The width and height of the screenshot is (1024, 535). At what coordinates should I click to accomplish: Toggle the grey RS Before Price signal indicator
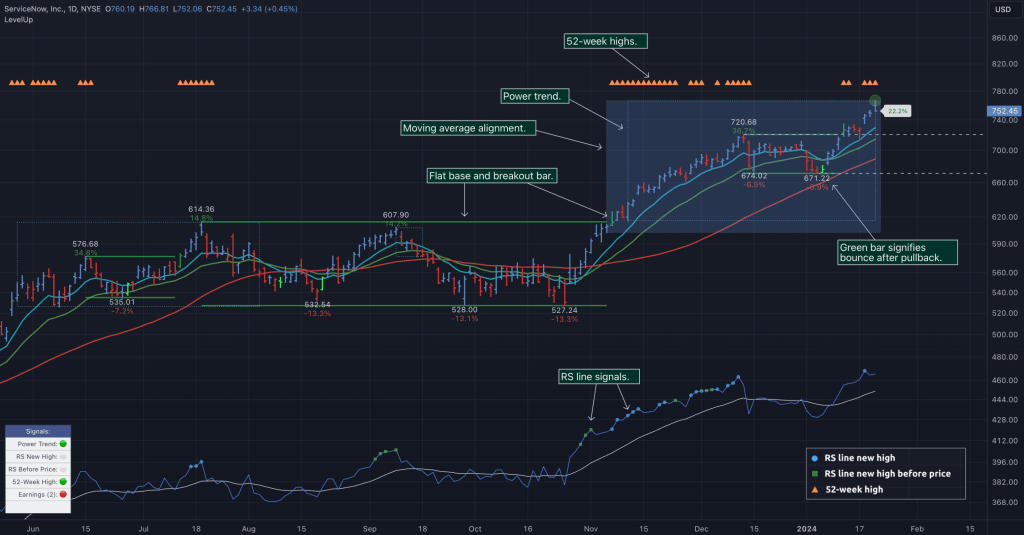pyautogui.click(x=64, y=468)
